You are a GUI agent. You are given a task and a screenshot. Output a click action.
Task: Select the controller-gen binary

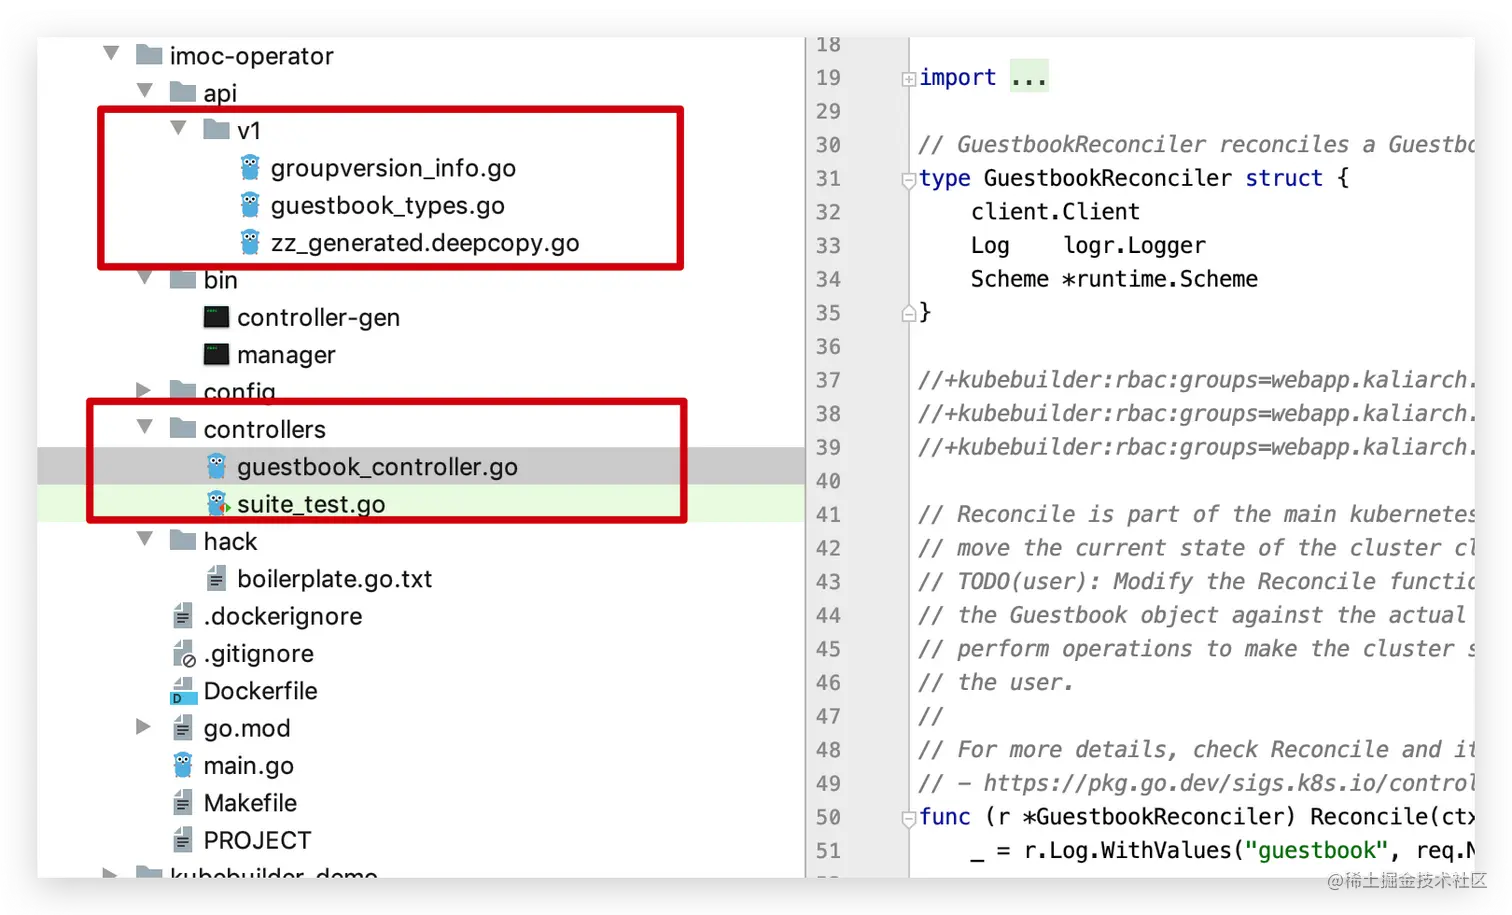pos(318,318)
